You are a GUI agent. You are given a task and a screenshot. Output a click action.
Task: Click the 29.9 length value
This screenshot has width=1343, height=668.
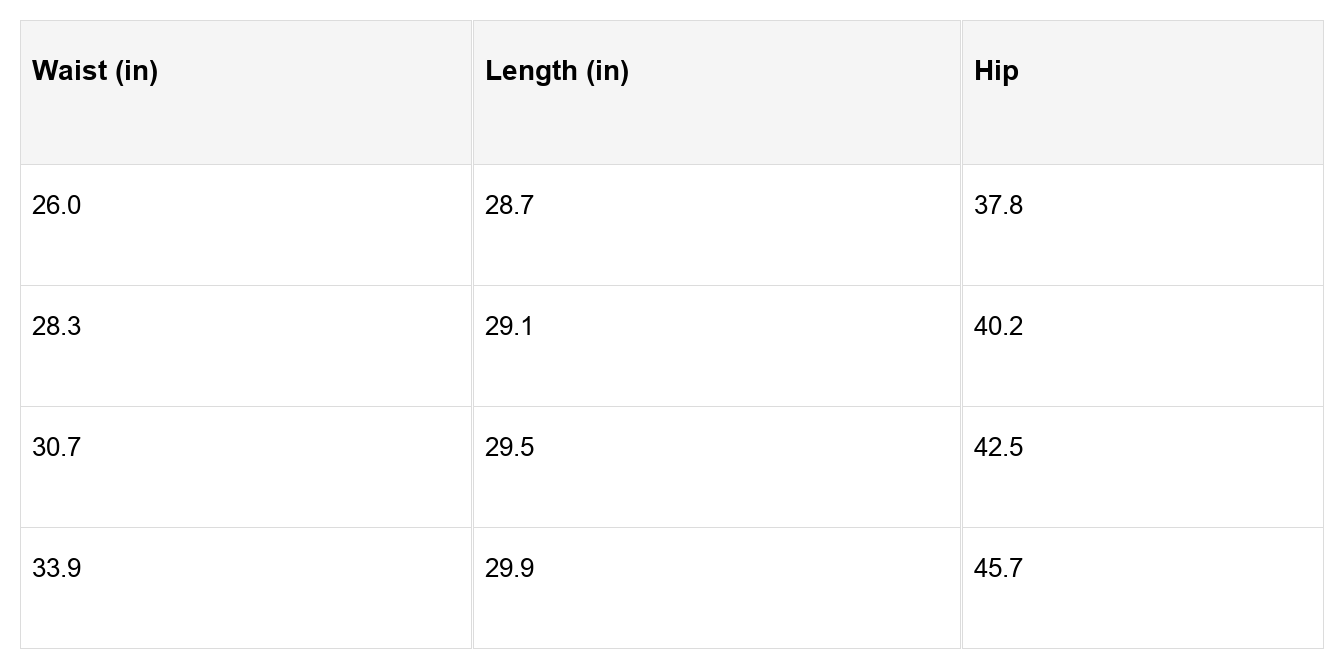[x=510, y=569]
